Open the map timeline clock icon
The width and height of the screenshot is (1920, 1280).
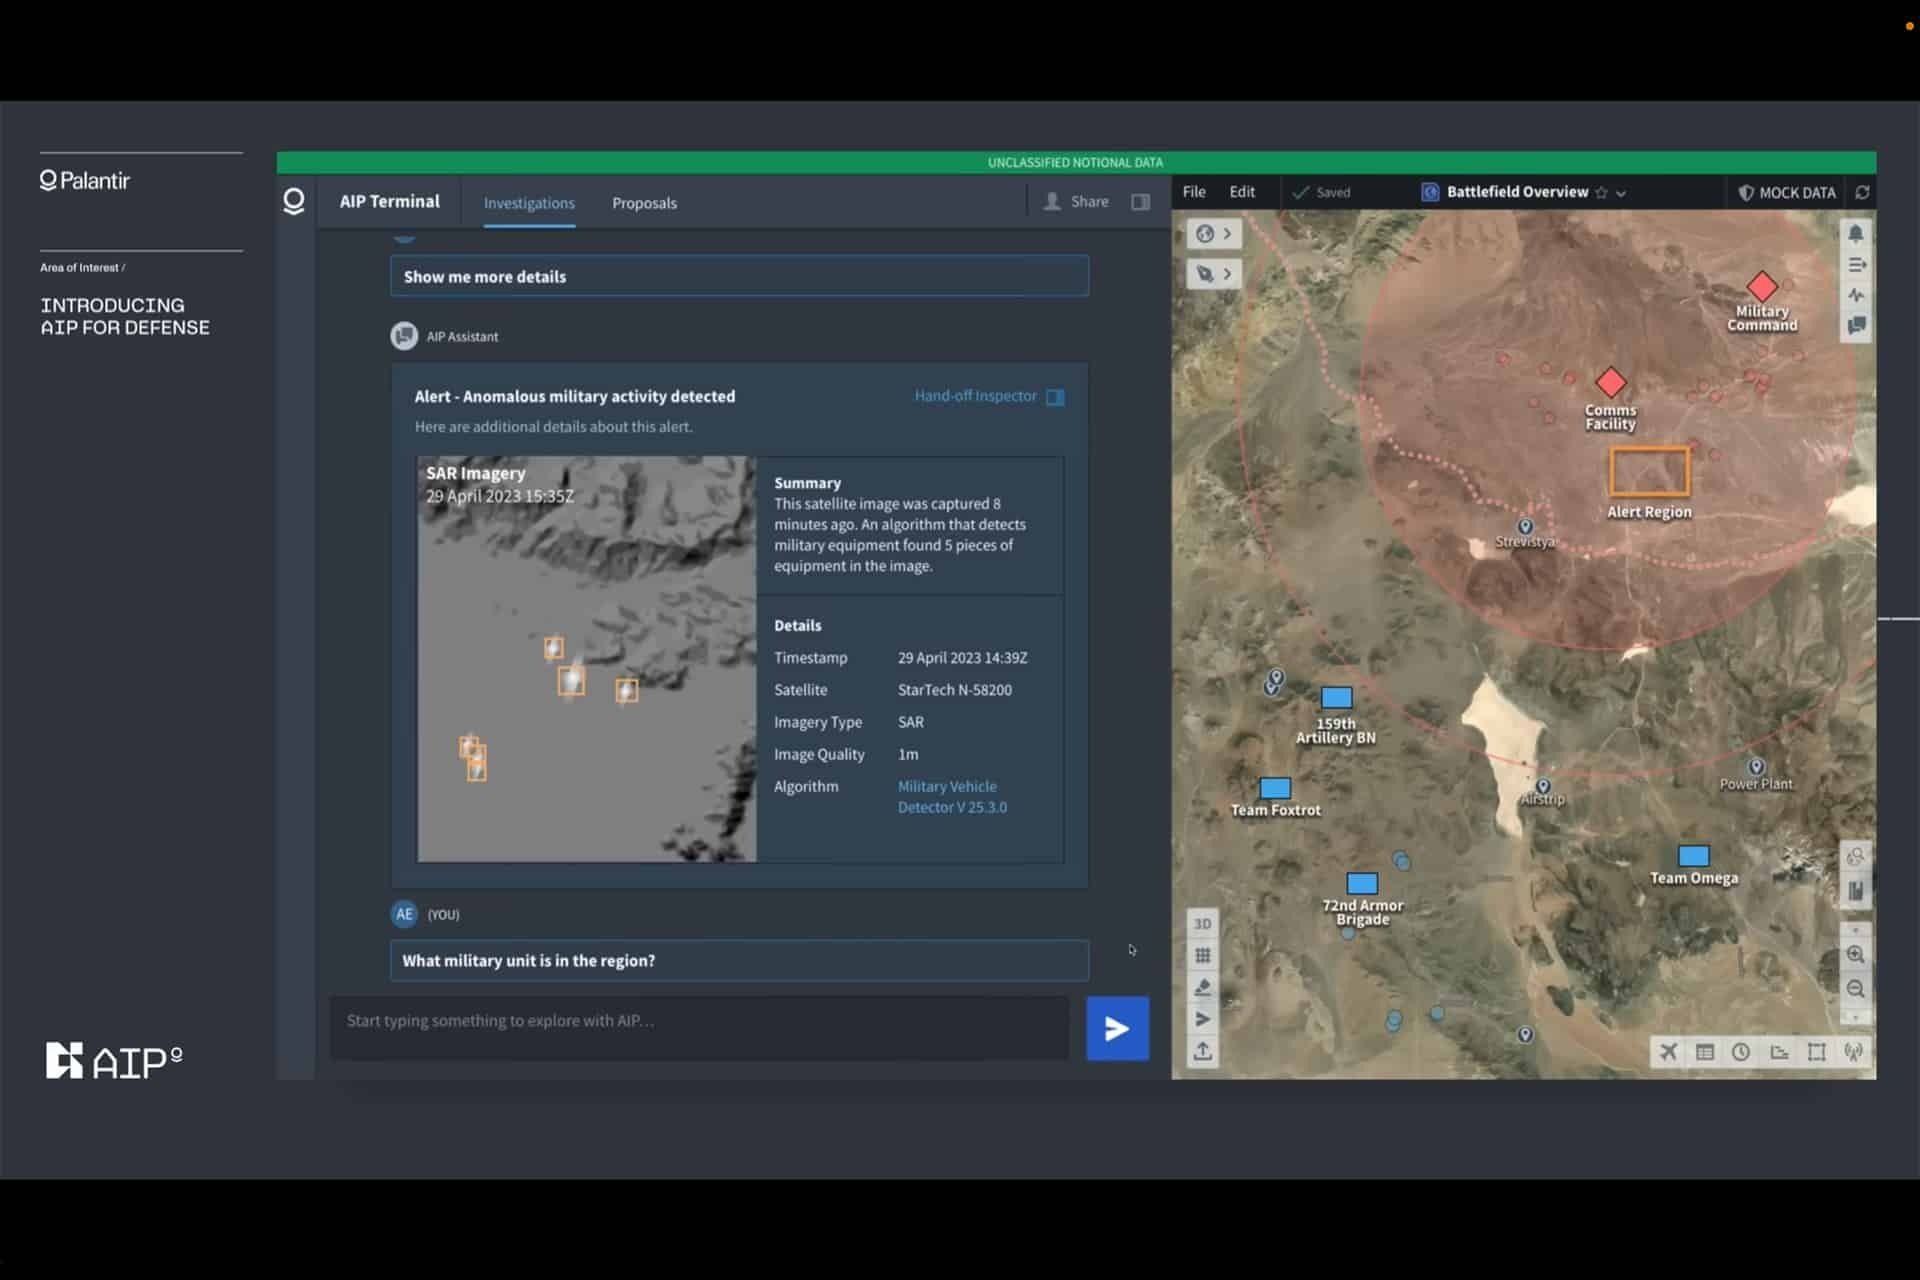1741,1052
